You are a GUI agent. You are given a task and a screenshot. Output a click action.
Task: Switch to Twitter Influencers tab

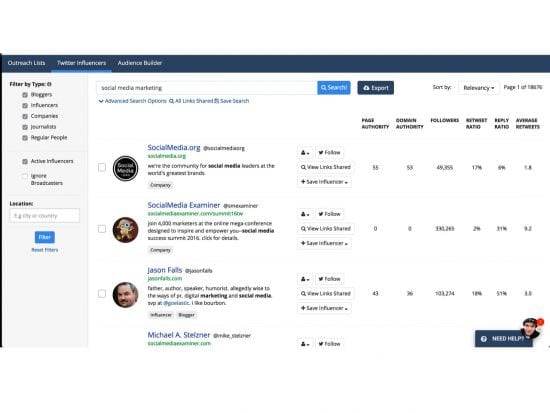pyautogui.click(x=81, y=63)
